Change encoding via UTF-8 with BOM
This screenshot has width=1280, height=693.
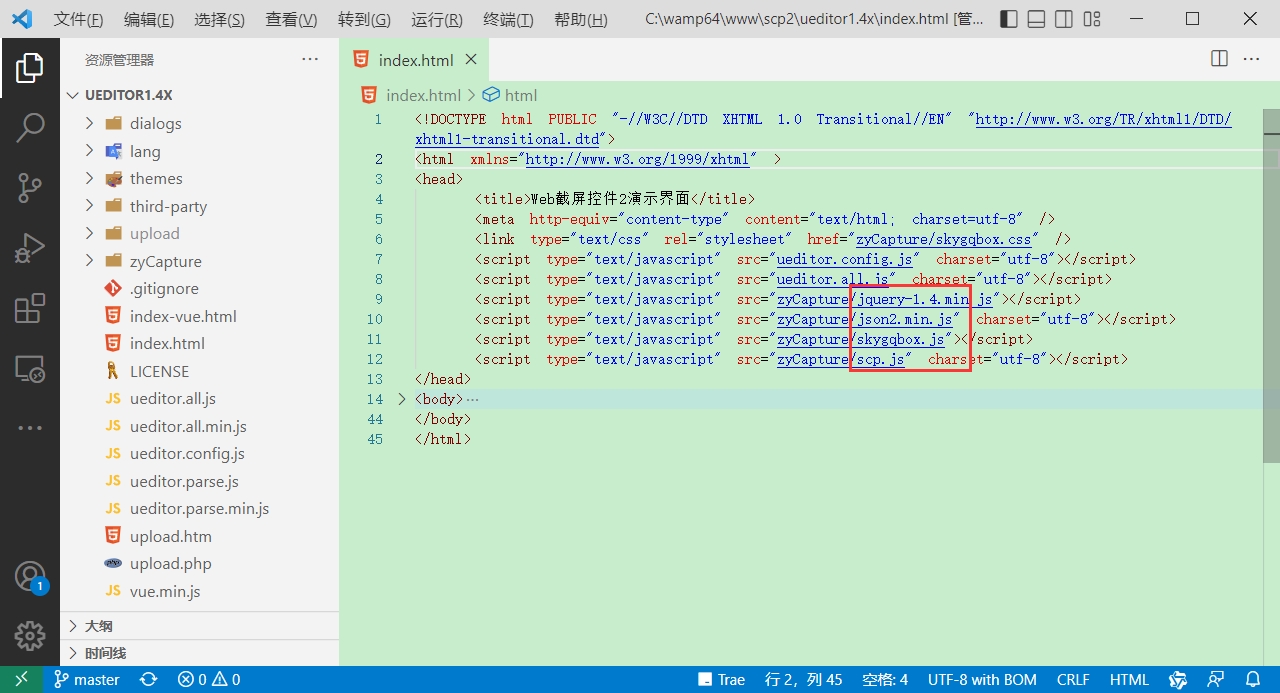click(x=982, y=680)
